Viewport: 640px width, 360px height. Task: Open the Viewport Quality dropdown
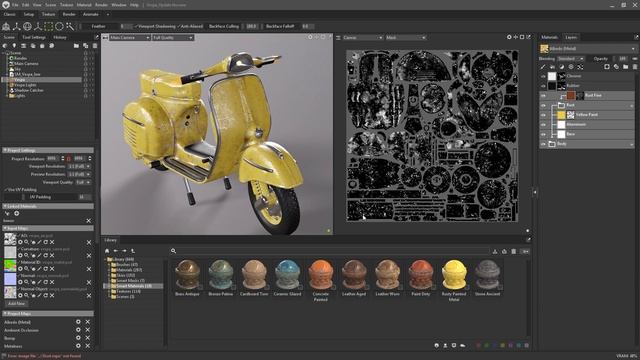point(83,182)
